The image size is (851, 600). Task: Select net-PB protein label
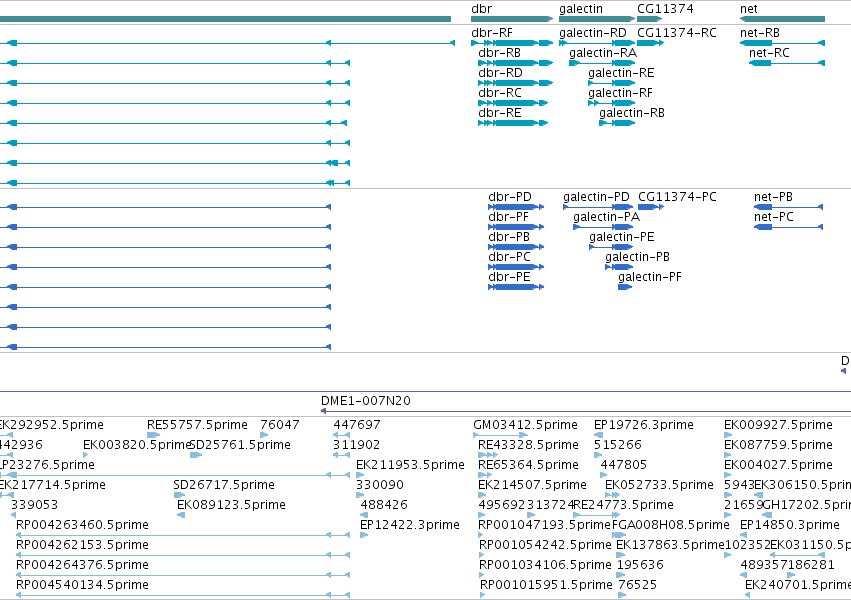(x=773, y=197)
